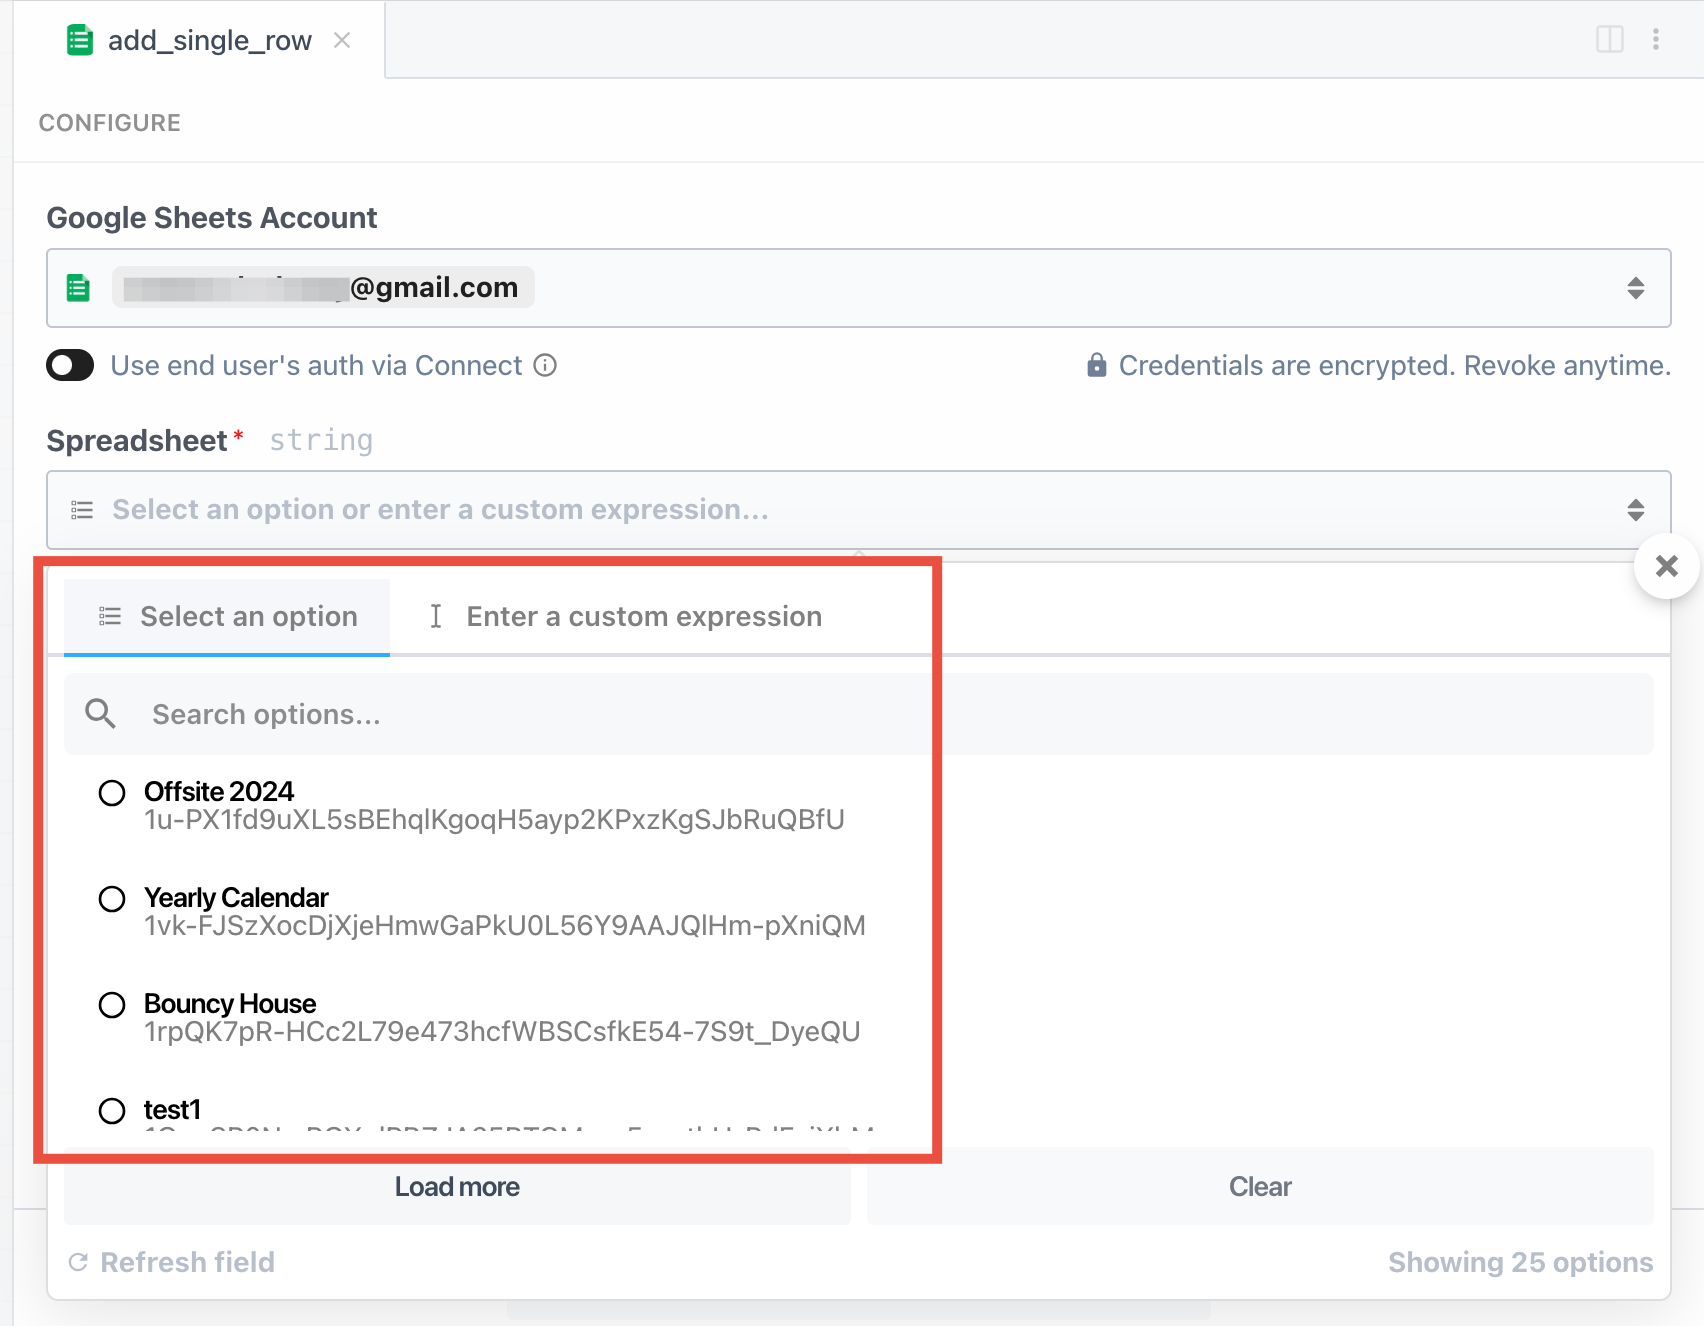Select the test1 radio option
Image resolution: width=1704 pixels, height=1326 pixels.
click(x=112, y=1111)
